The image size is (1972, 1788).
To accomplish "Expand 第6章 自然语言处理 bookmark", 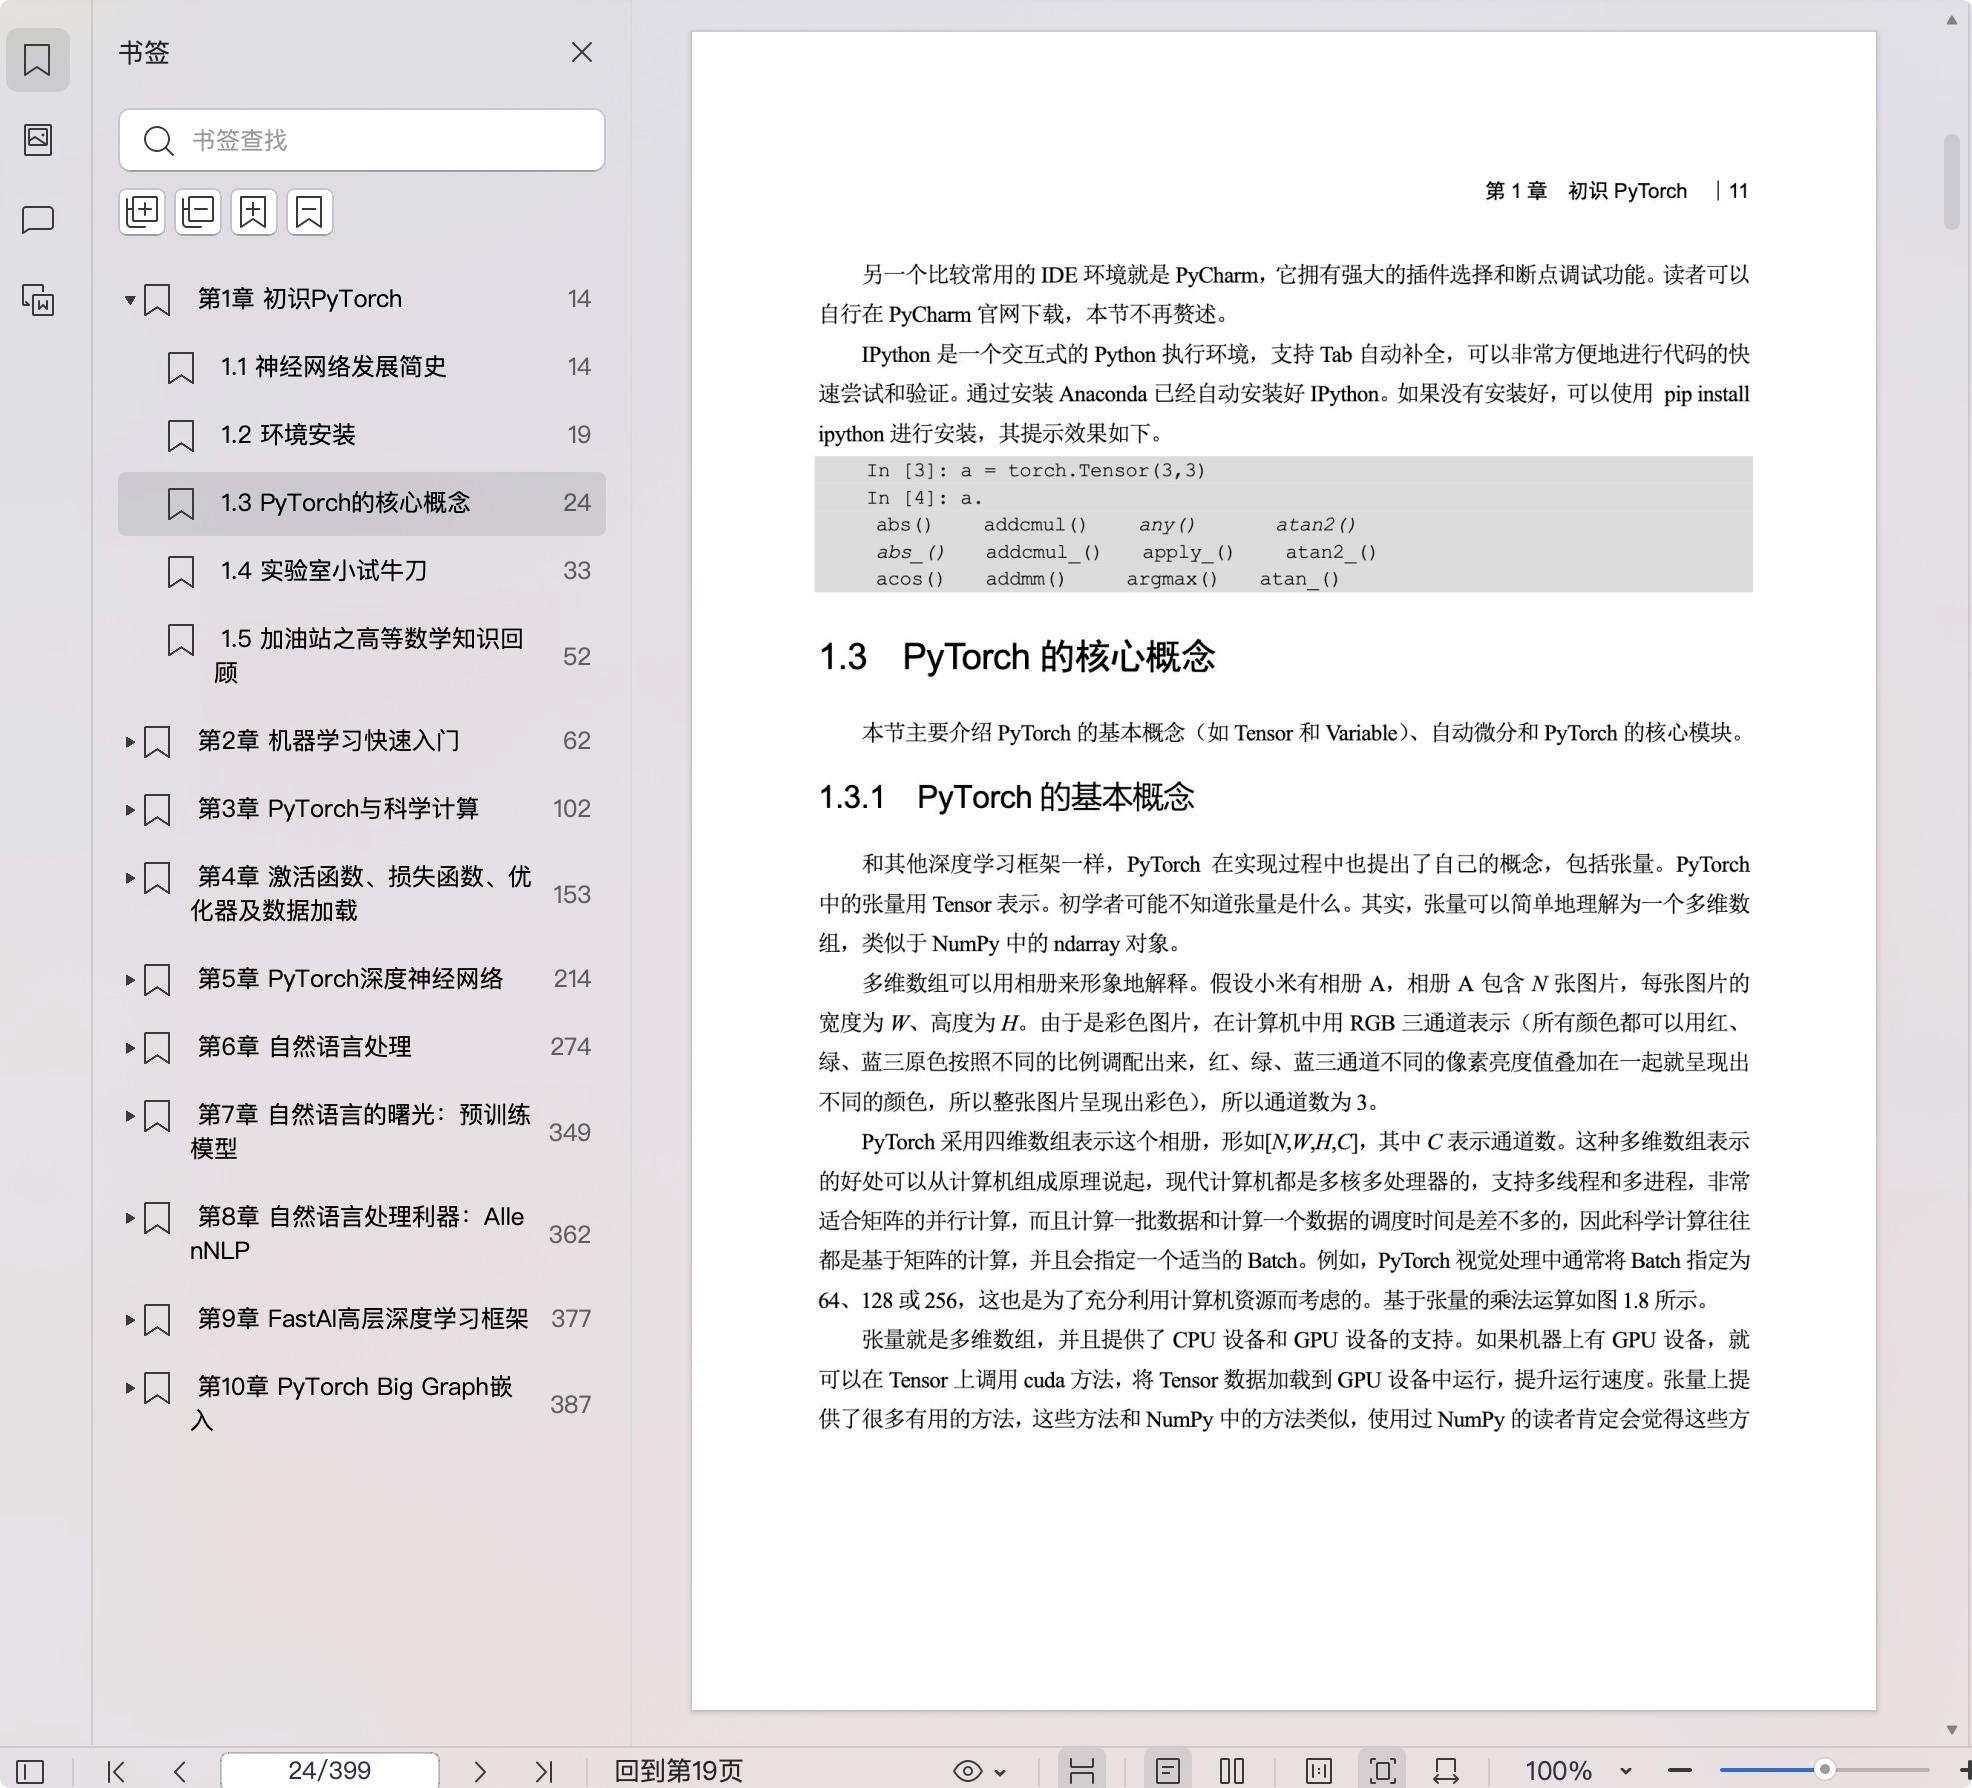I will (130, 1047).
